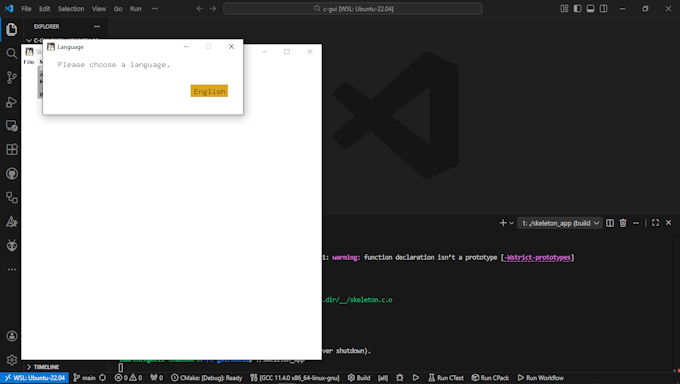Screen dimensions: 680x384
Task: Click the -Wstrict-prototypes link in terminal
Action: [x=537, y=257]
